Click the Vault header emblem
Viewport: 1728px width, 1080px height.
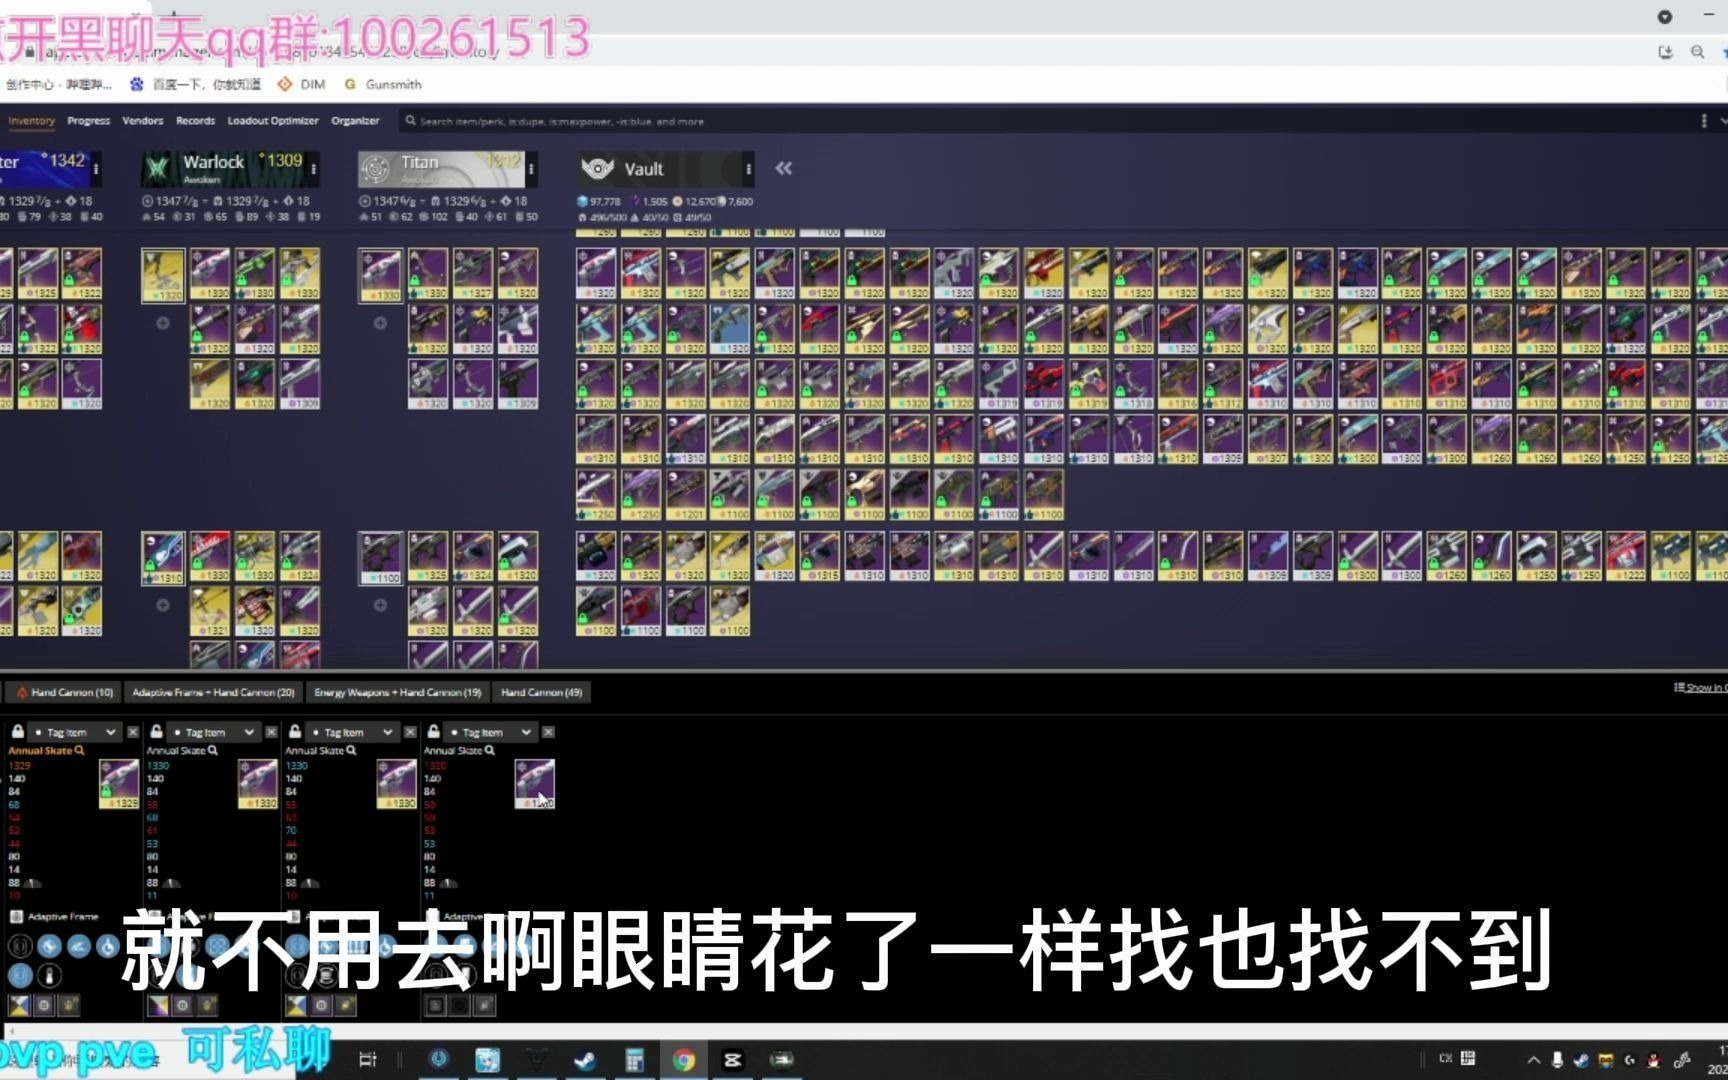(x=598, y=169)
